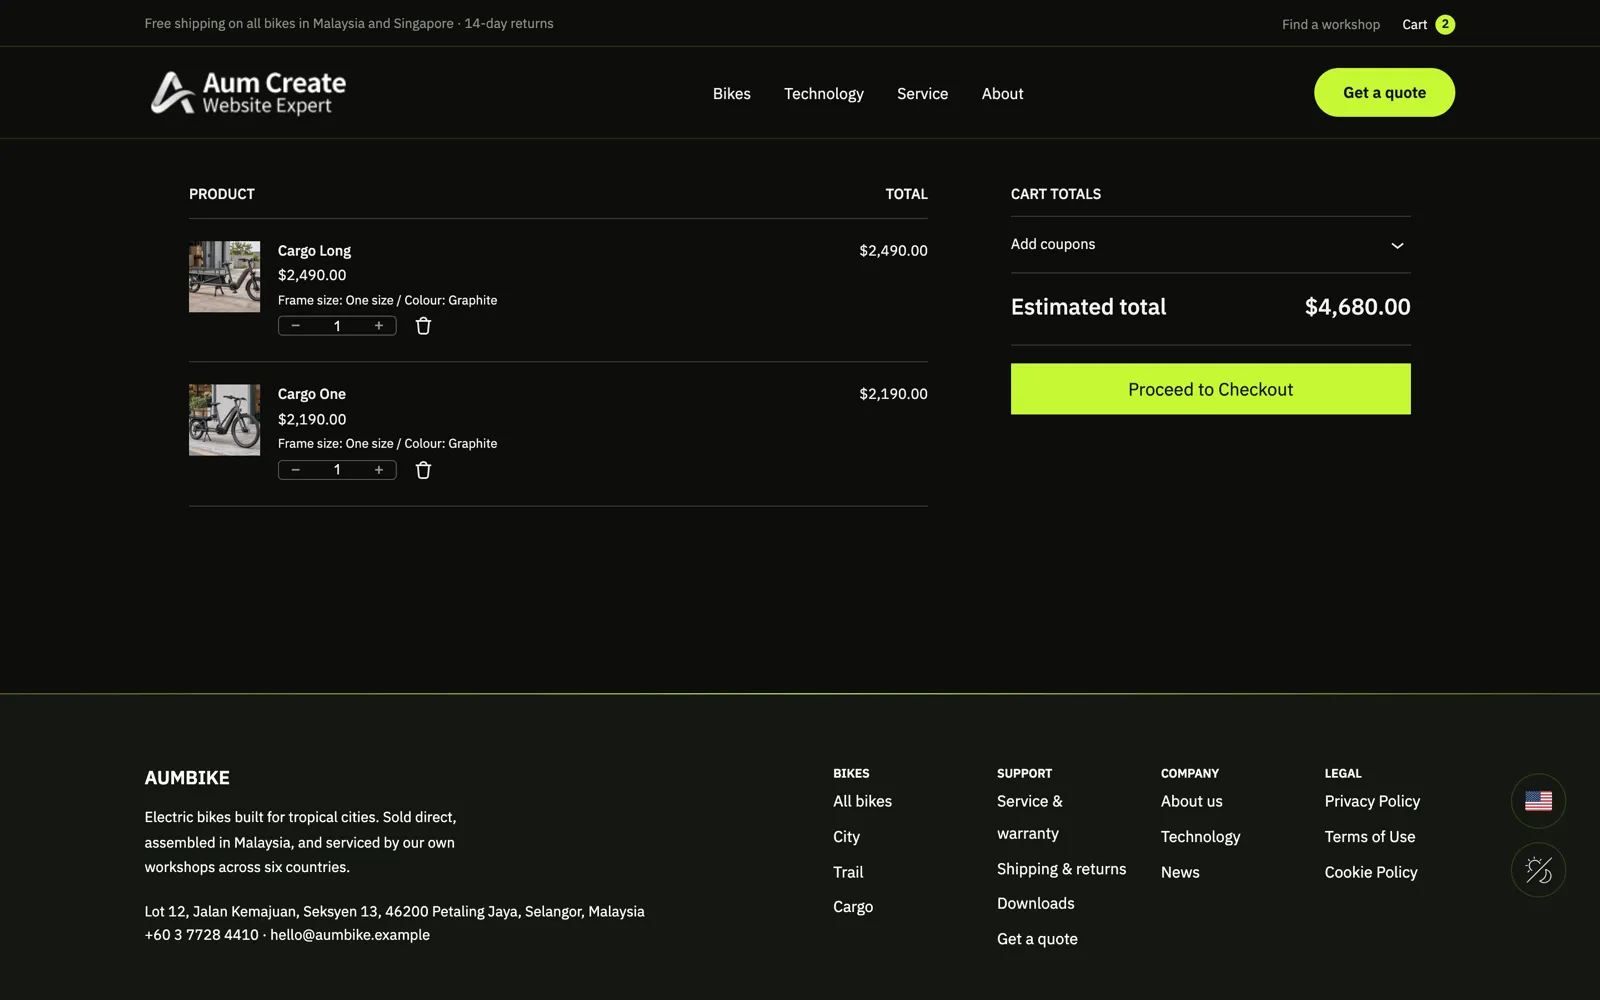Open the About nav item
The width and height of the screenshot is (1600, 1000).
pos(1002,93)
